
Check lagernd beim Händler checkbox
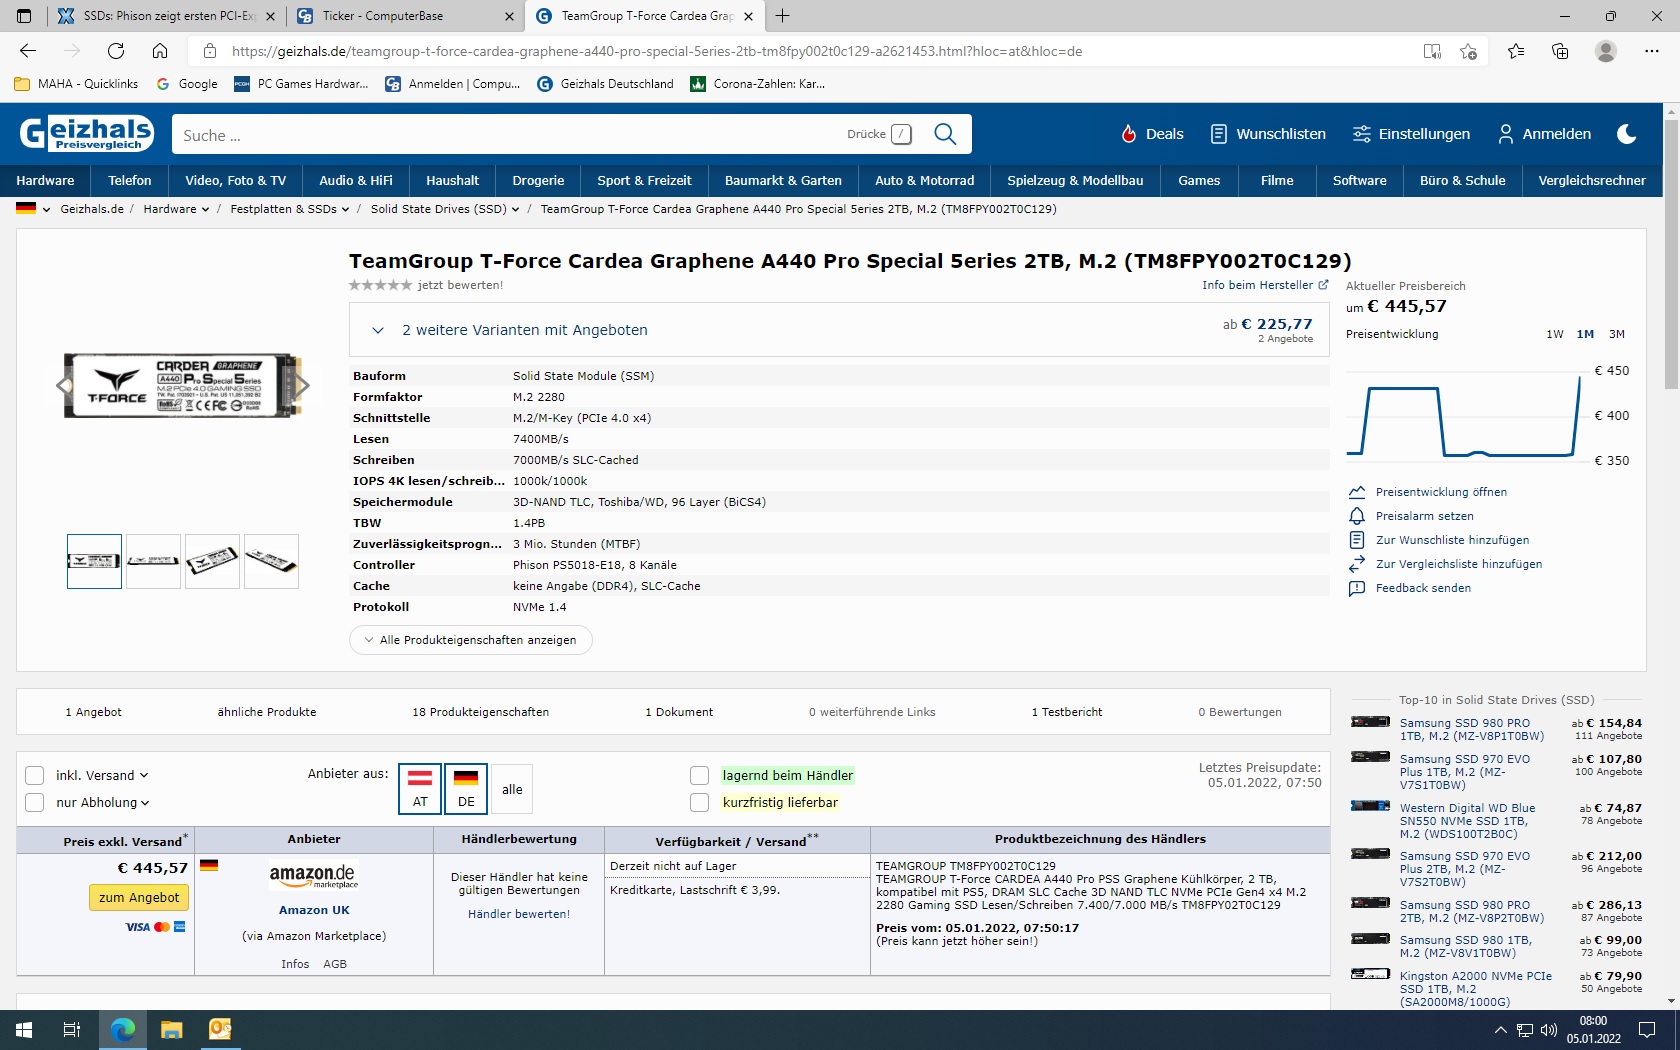point(700,776)
